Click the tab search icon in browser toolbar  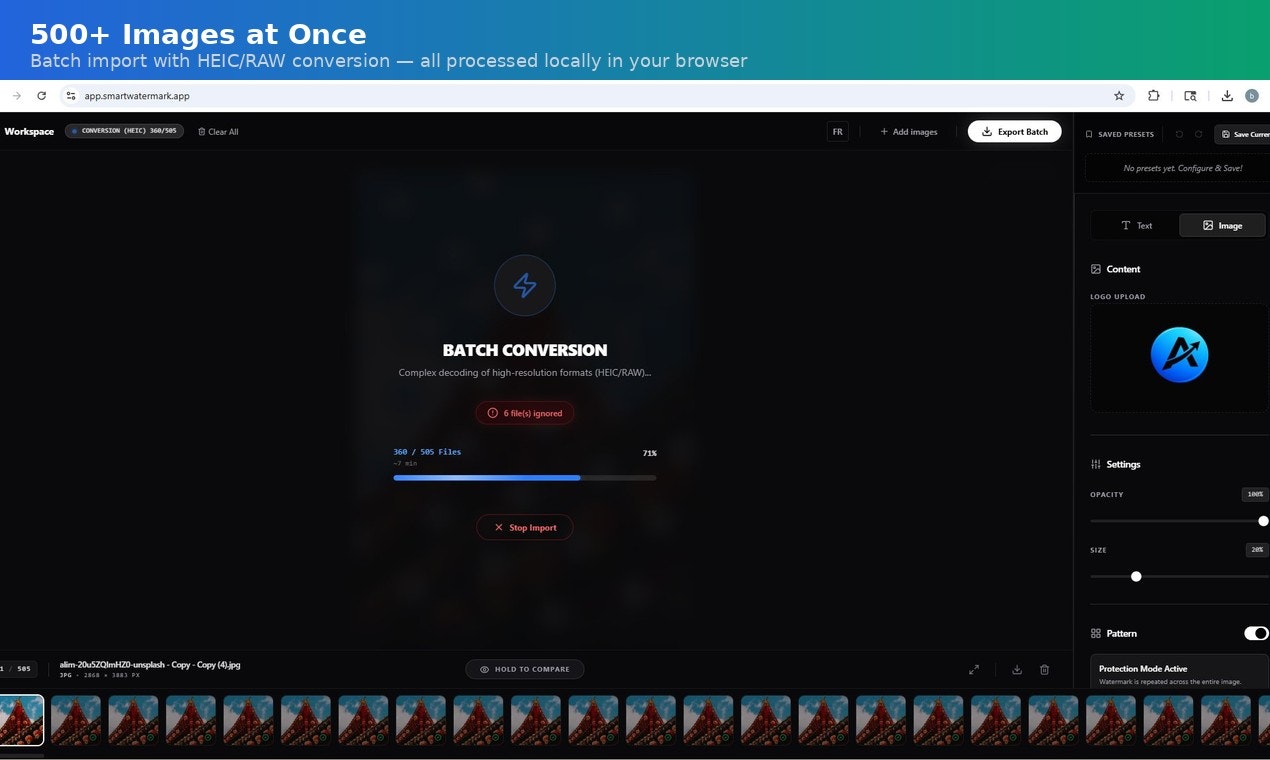point(1190,96)
